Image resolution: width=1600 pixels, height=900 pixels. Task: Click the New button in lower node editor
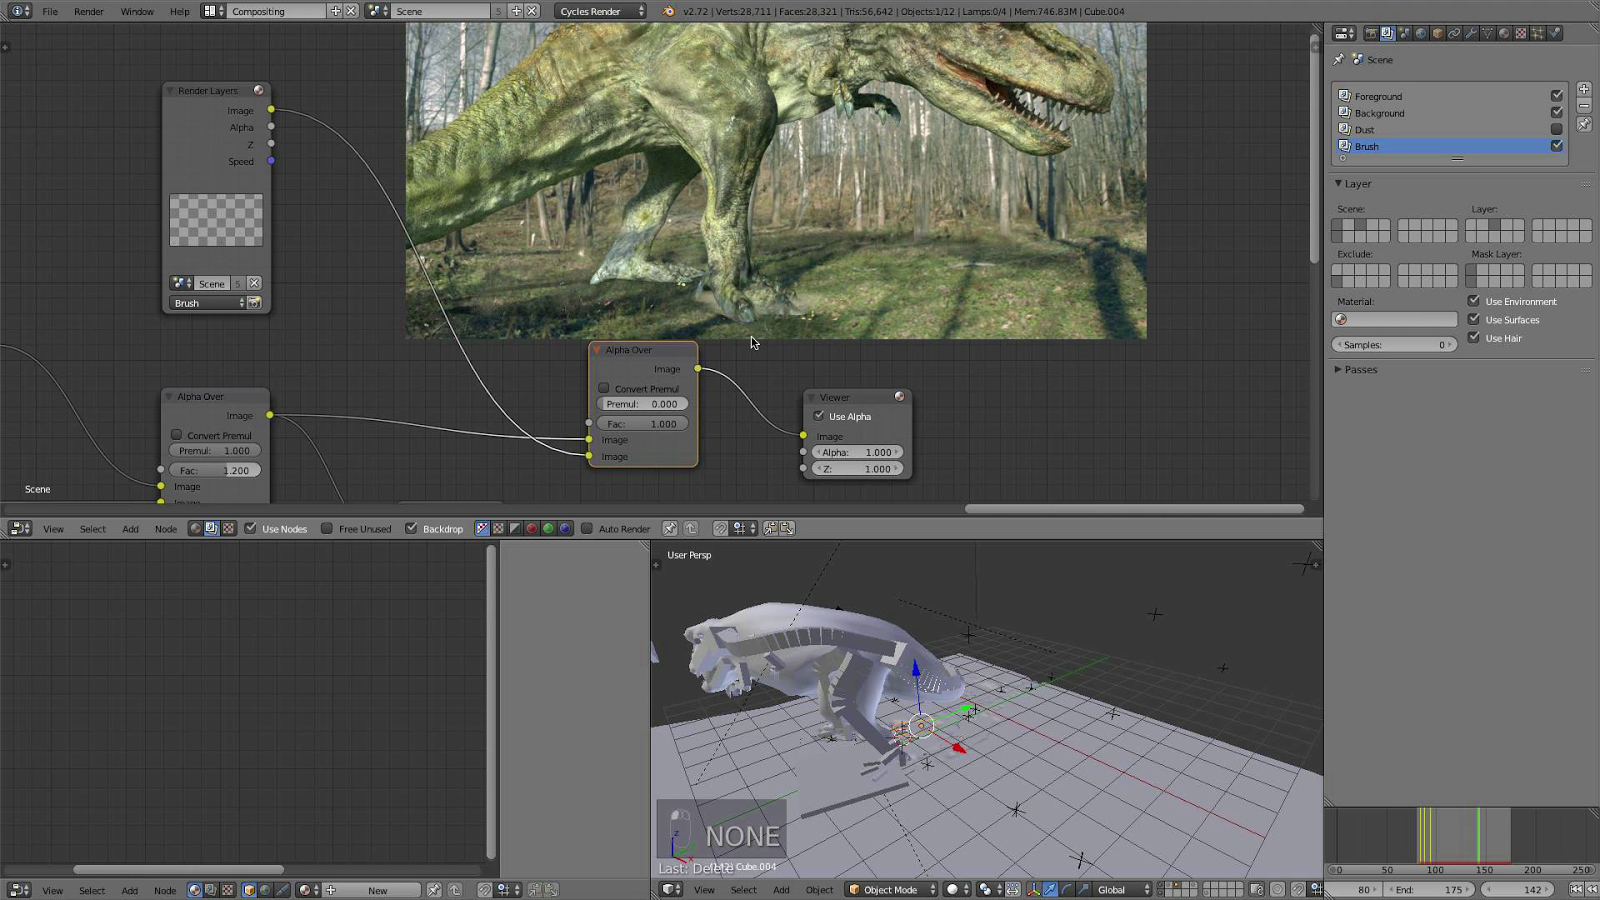[378, 889]
